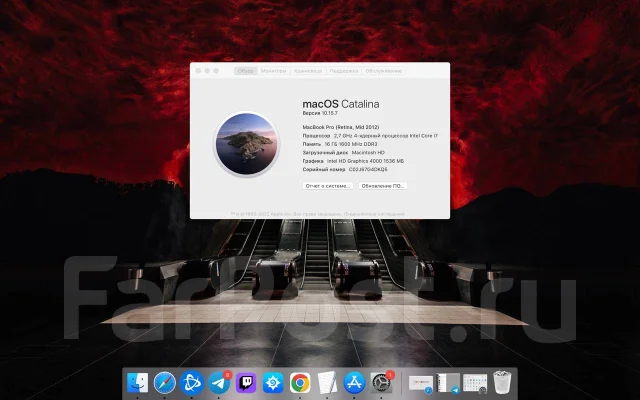The width and height of the screenshot is (640, 400).
Task: Switch to the Мониторы tab
Action: click(273, 71)
